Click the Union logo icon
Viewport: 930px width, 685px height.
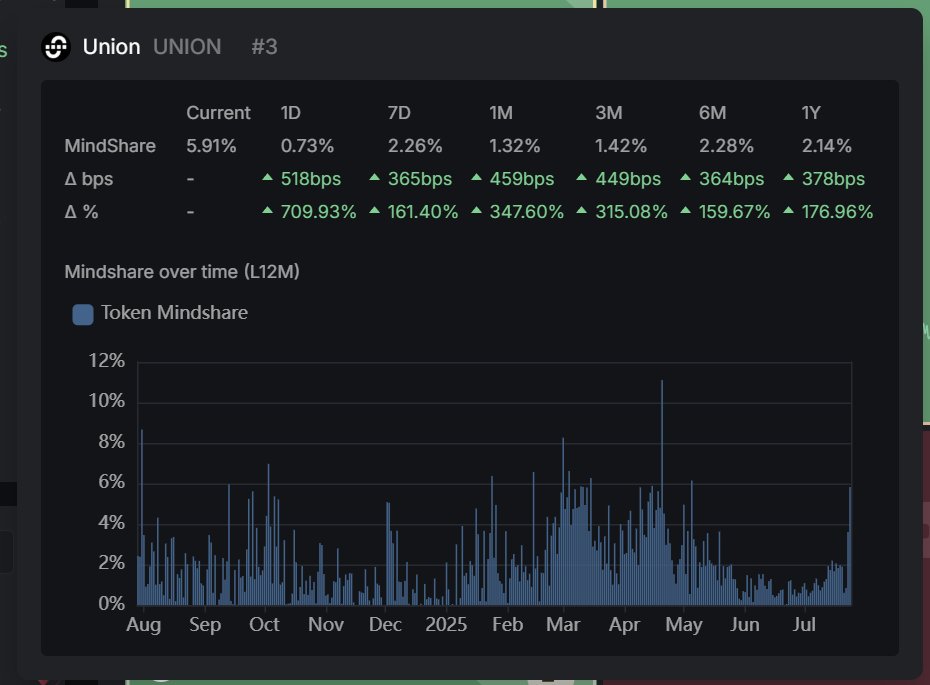click(x=56, y=47)
